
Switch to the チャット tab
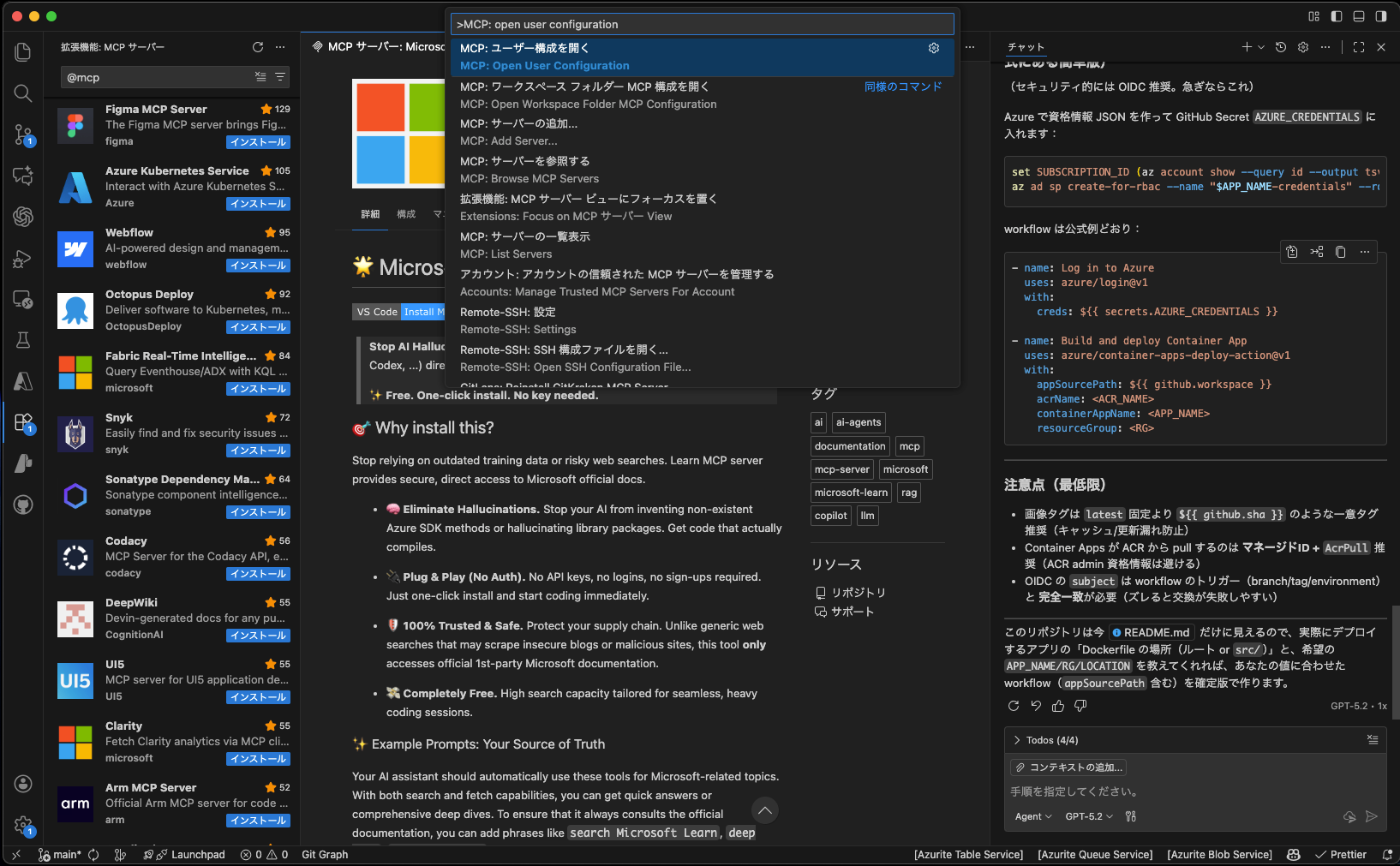[1026, 47]
